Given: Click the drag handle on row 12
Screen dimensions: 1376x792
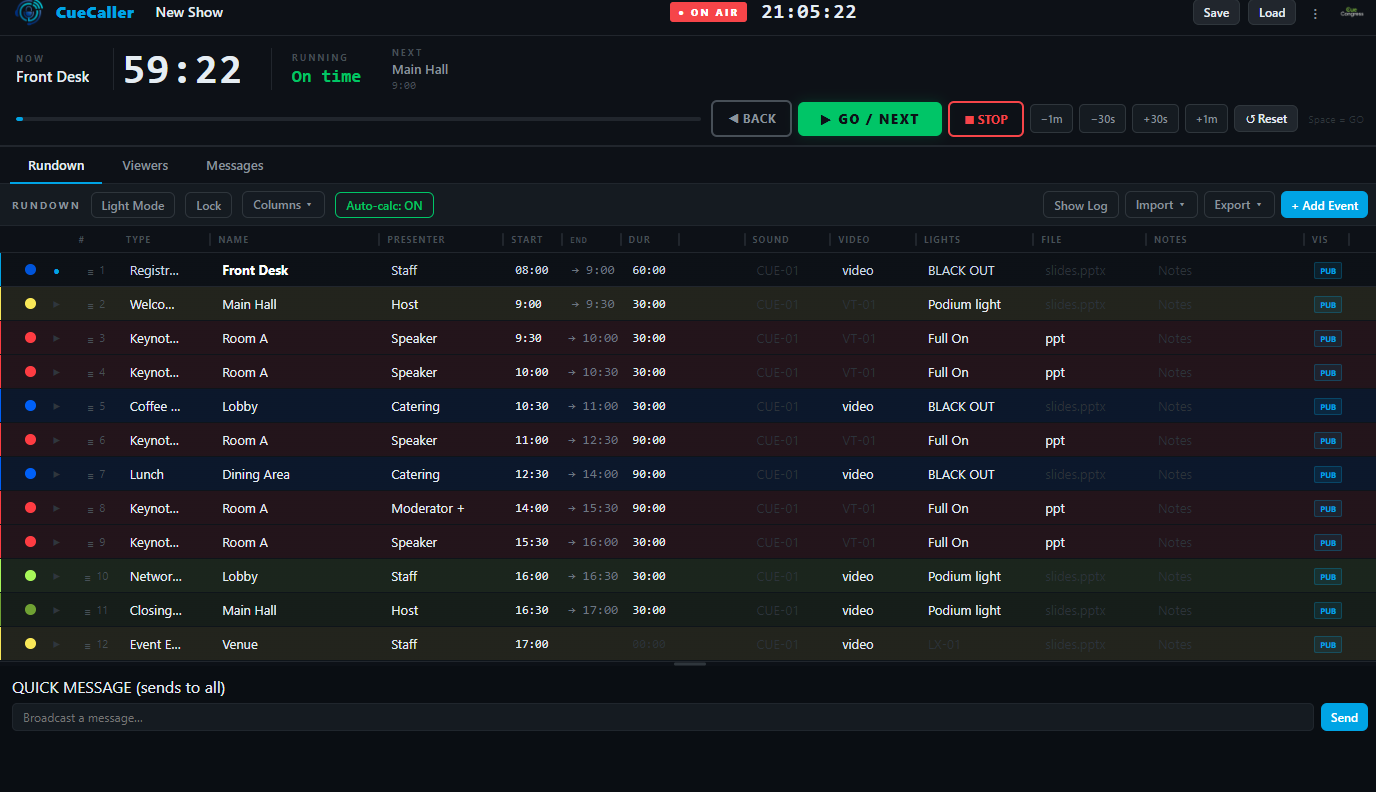Looking at the screenshot, I should [x=88, y=645].
